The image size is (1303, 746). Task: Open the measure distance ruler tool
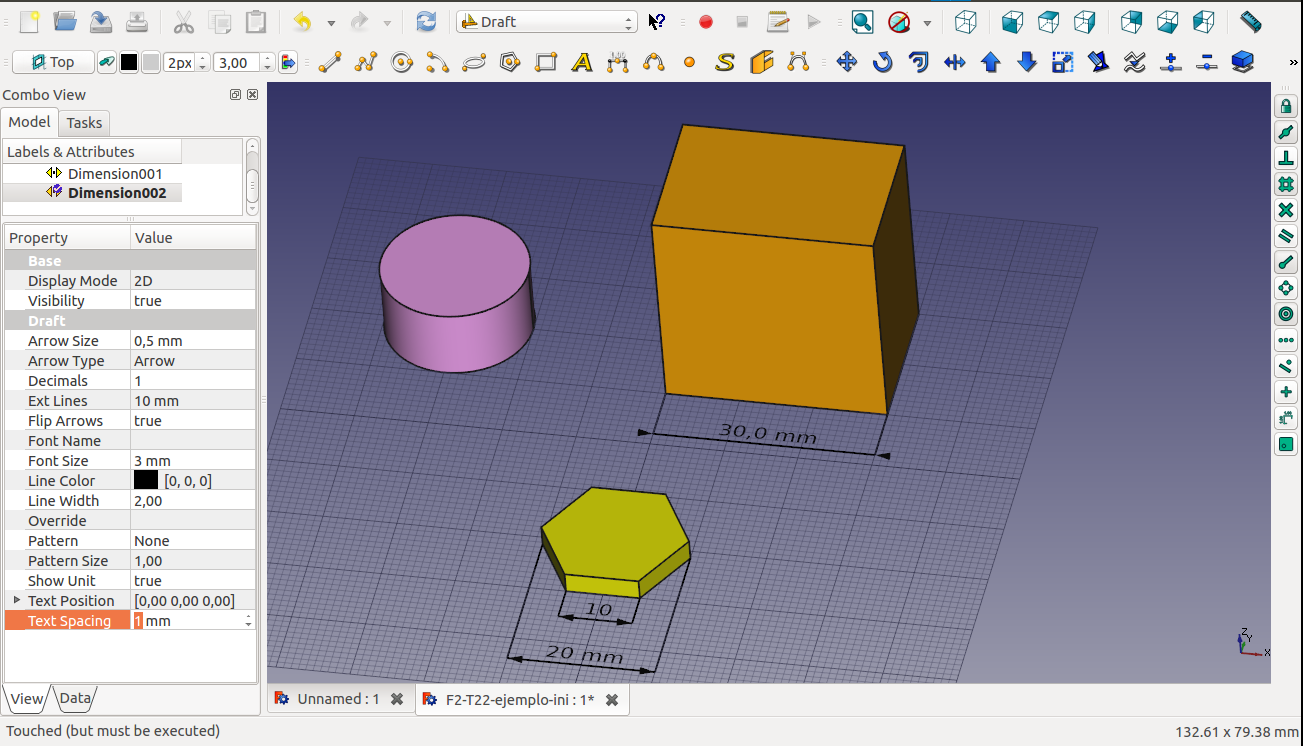1250,22
